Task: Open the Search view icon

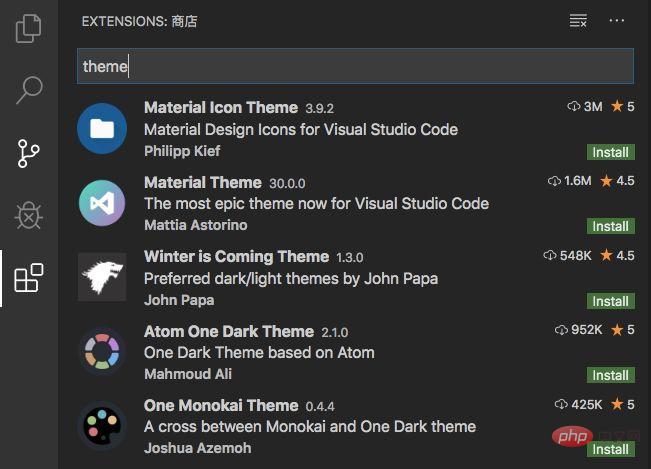Action: pos(28,90)
